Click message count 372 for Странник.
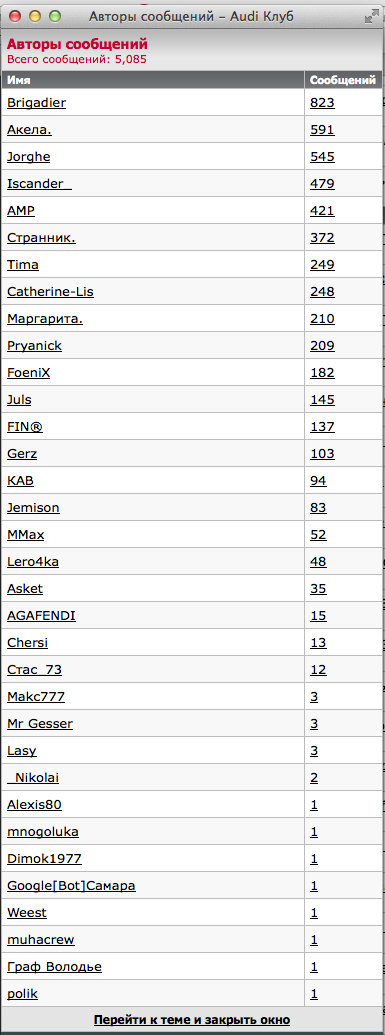This screenshot has height=1035, width=385. point(322,238)
